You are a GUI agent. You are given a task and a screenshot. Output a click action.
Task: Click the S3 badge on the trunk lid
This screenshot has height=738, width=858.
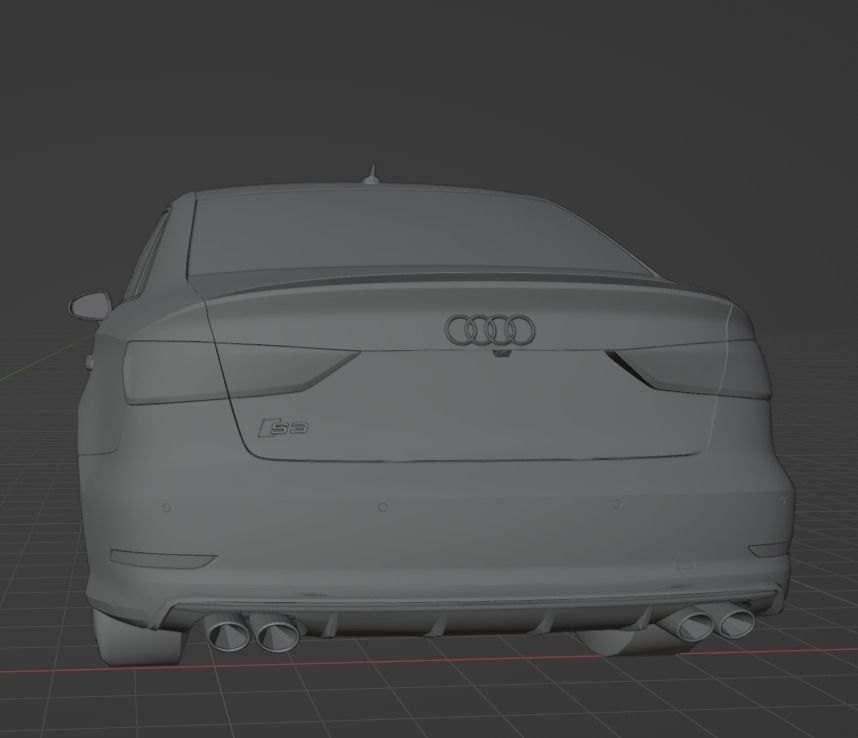(283, 428)
